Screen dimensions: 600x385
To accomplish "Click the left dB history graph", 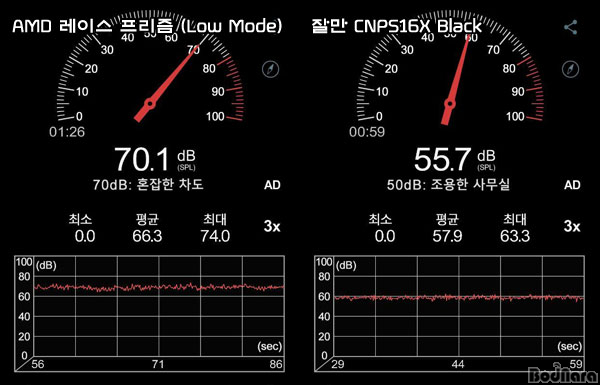I will pos(149,313).
